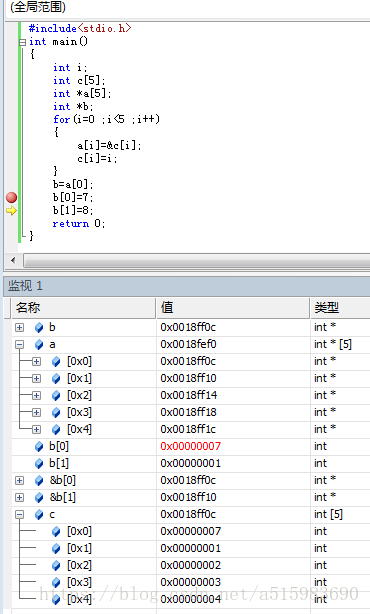Click variable icon of c's [0x0] row
The width and height of the screenshot is (370, 614).
(x=56, y=531)
